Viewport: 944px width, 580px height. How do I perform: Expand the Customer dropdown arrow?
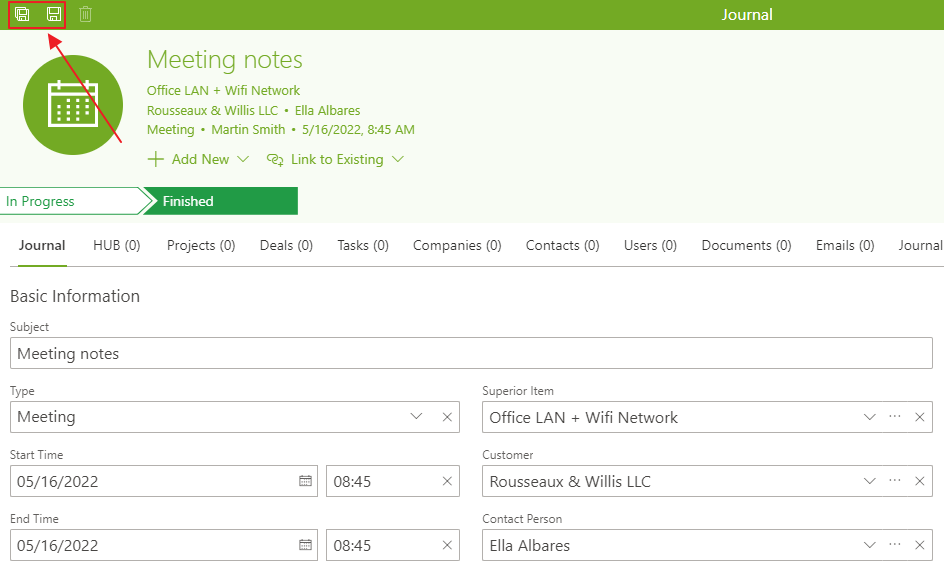[x=869, y=481]
